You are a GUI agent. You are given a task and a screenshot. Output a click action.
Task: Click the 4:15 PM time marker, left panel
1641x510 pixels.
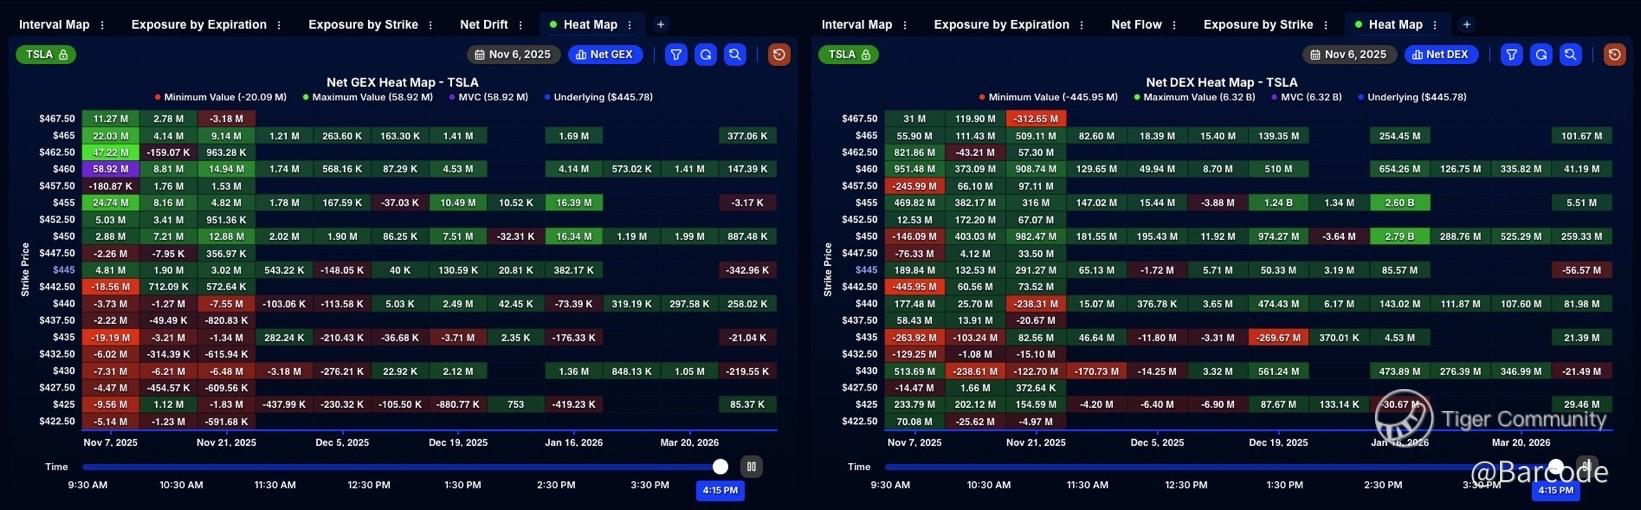(720, 490)
